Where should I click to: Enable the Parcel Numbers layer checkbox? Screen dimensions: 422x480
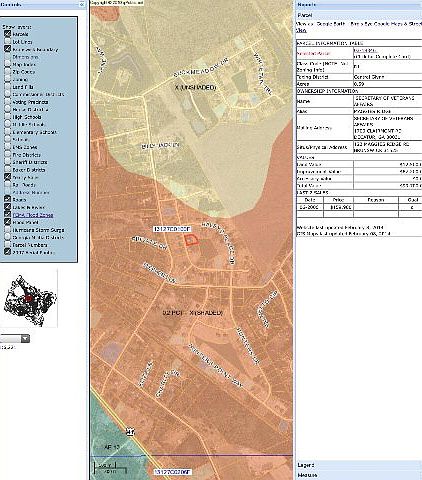[x=8, y=245]
